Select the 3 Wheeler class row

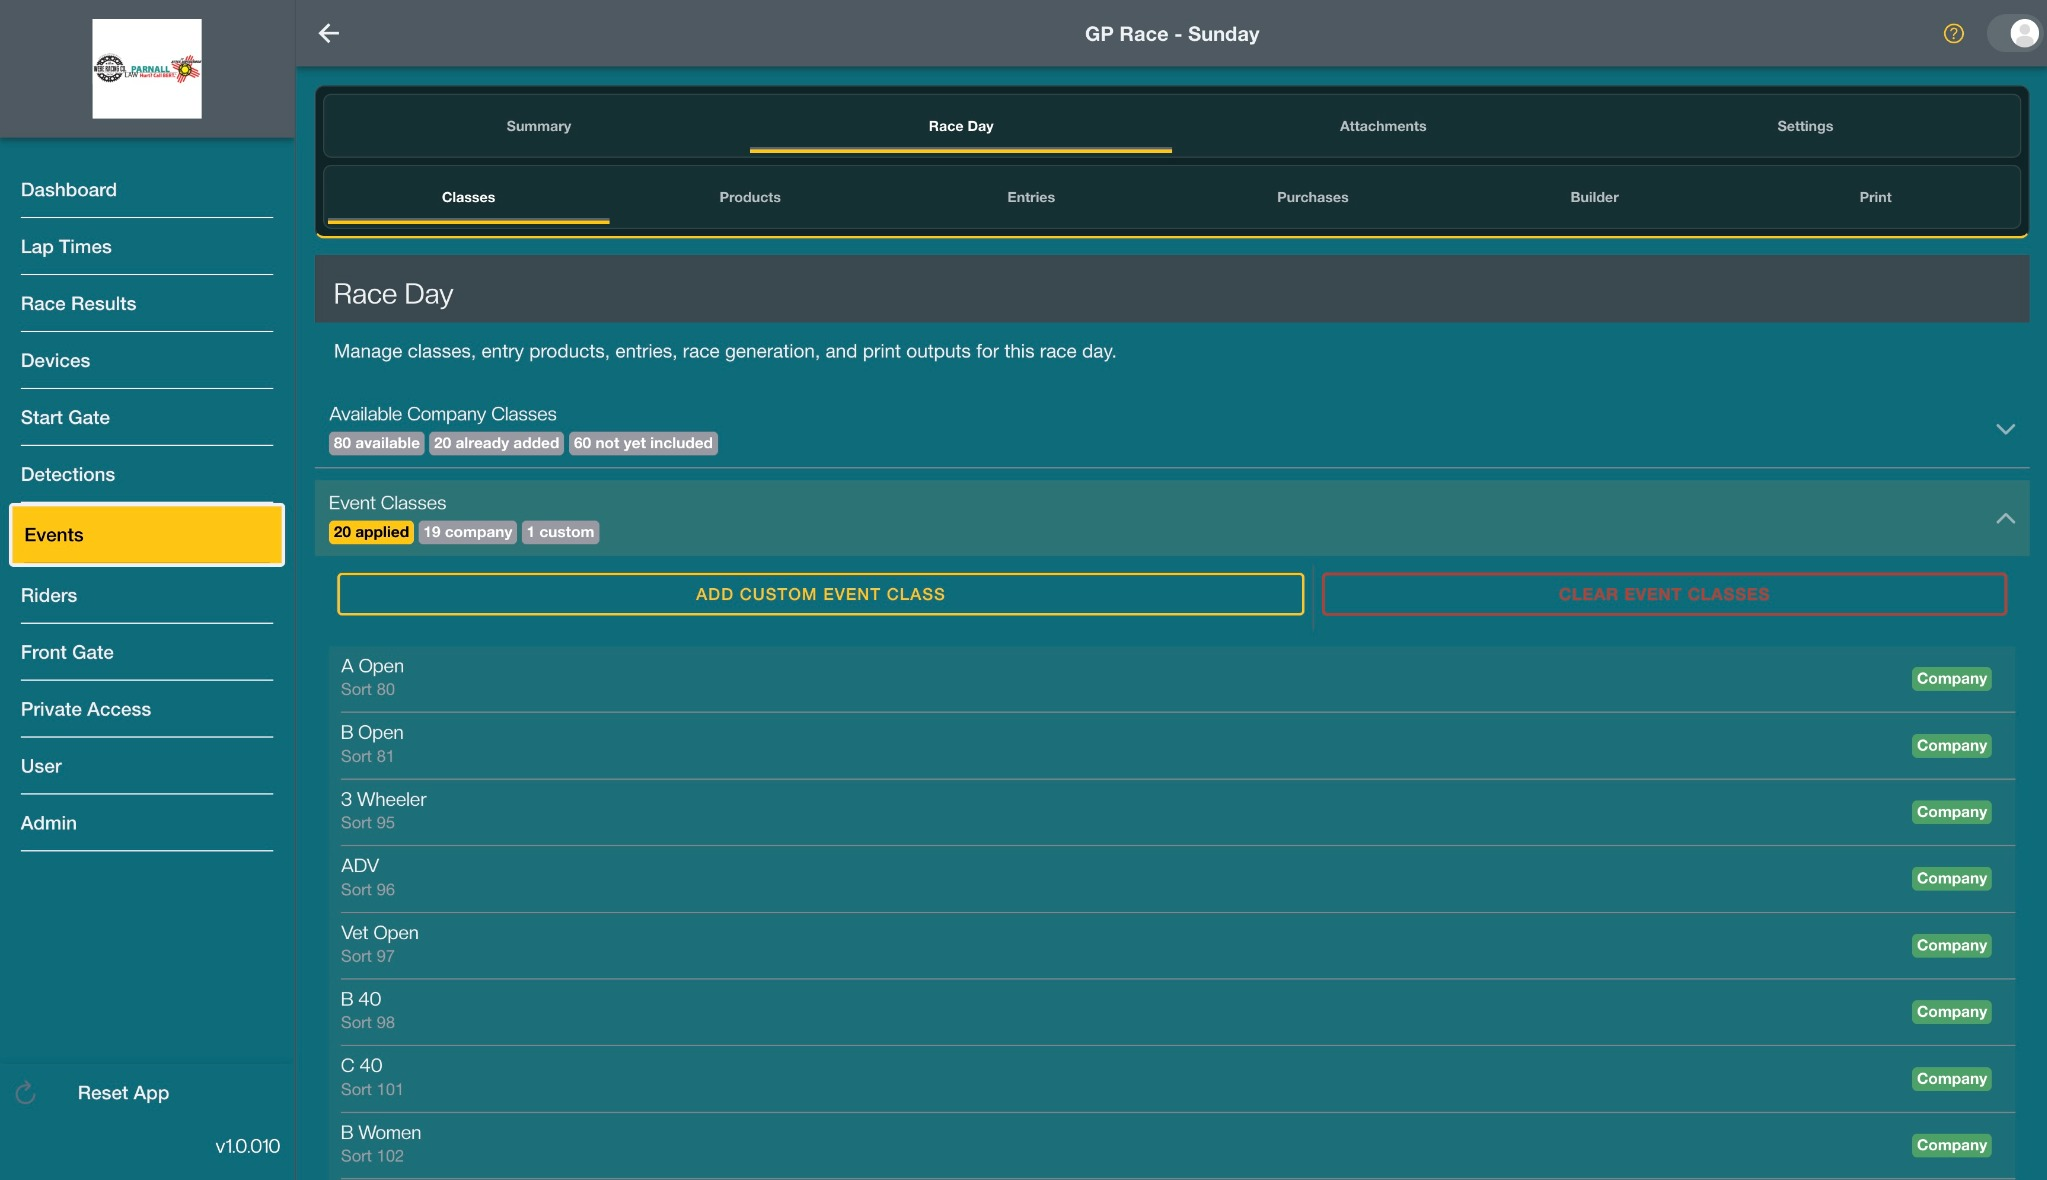(x=1172, y=811)
